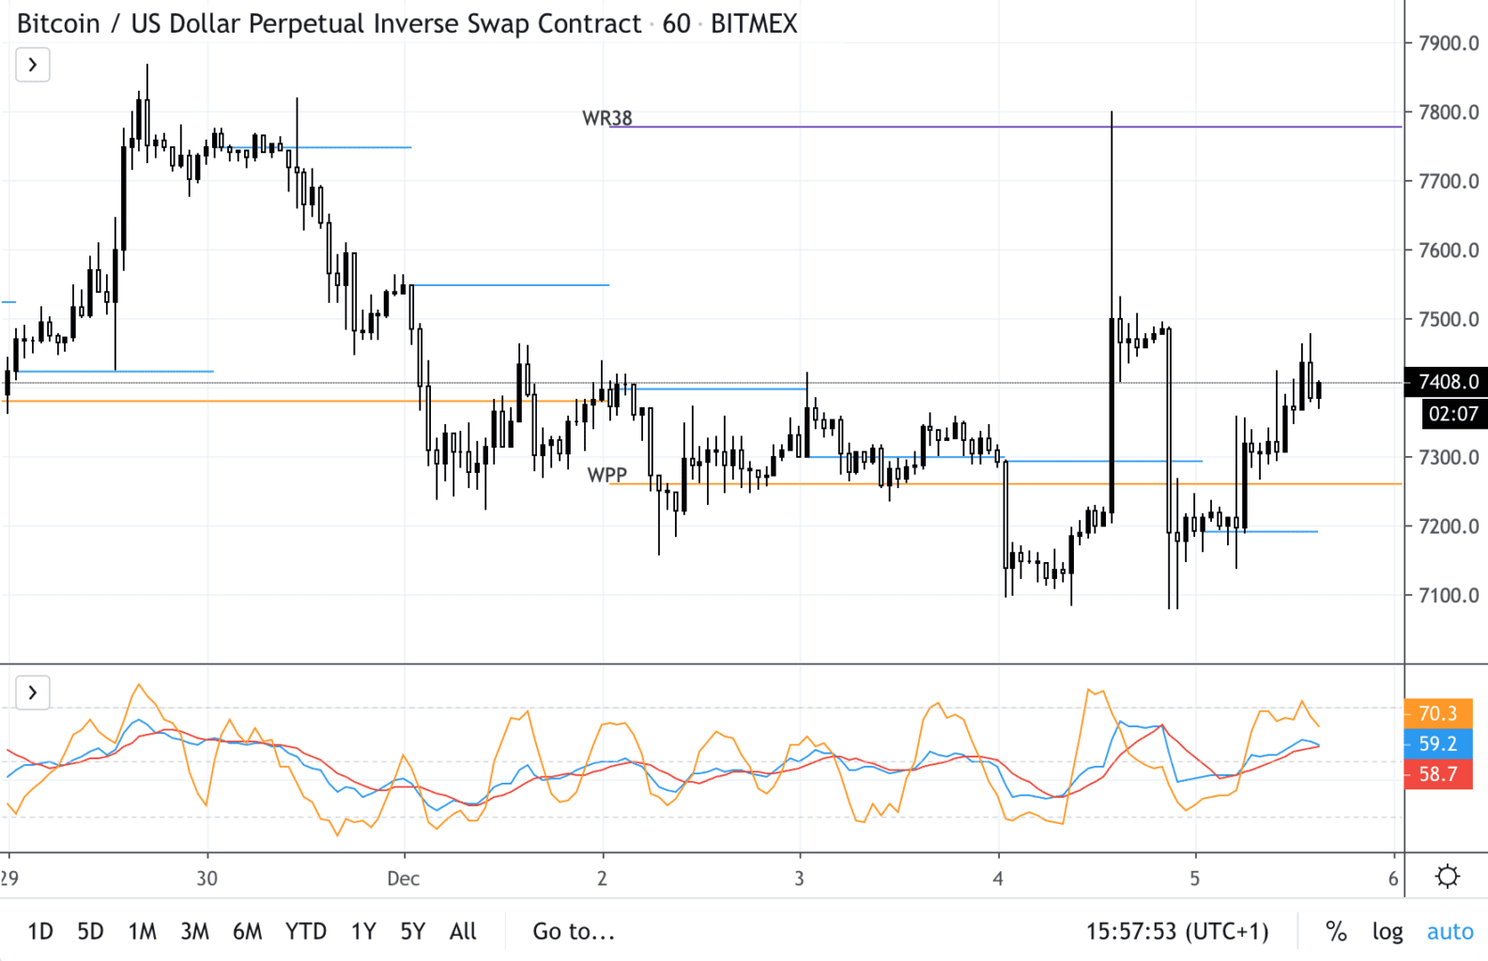Click the 60 interval label in title
This screenshot has width=1488, height=961.
point(676,24)
